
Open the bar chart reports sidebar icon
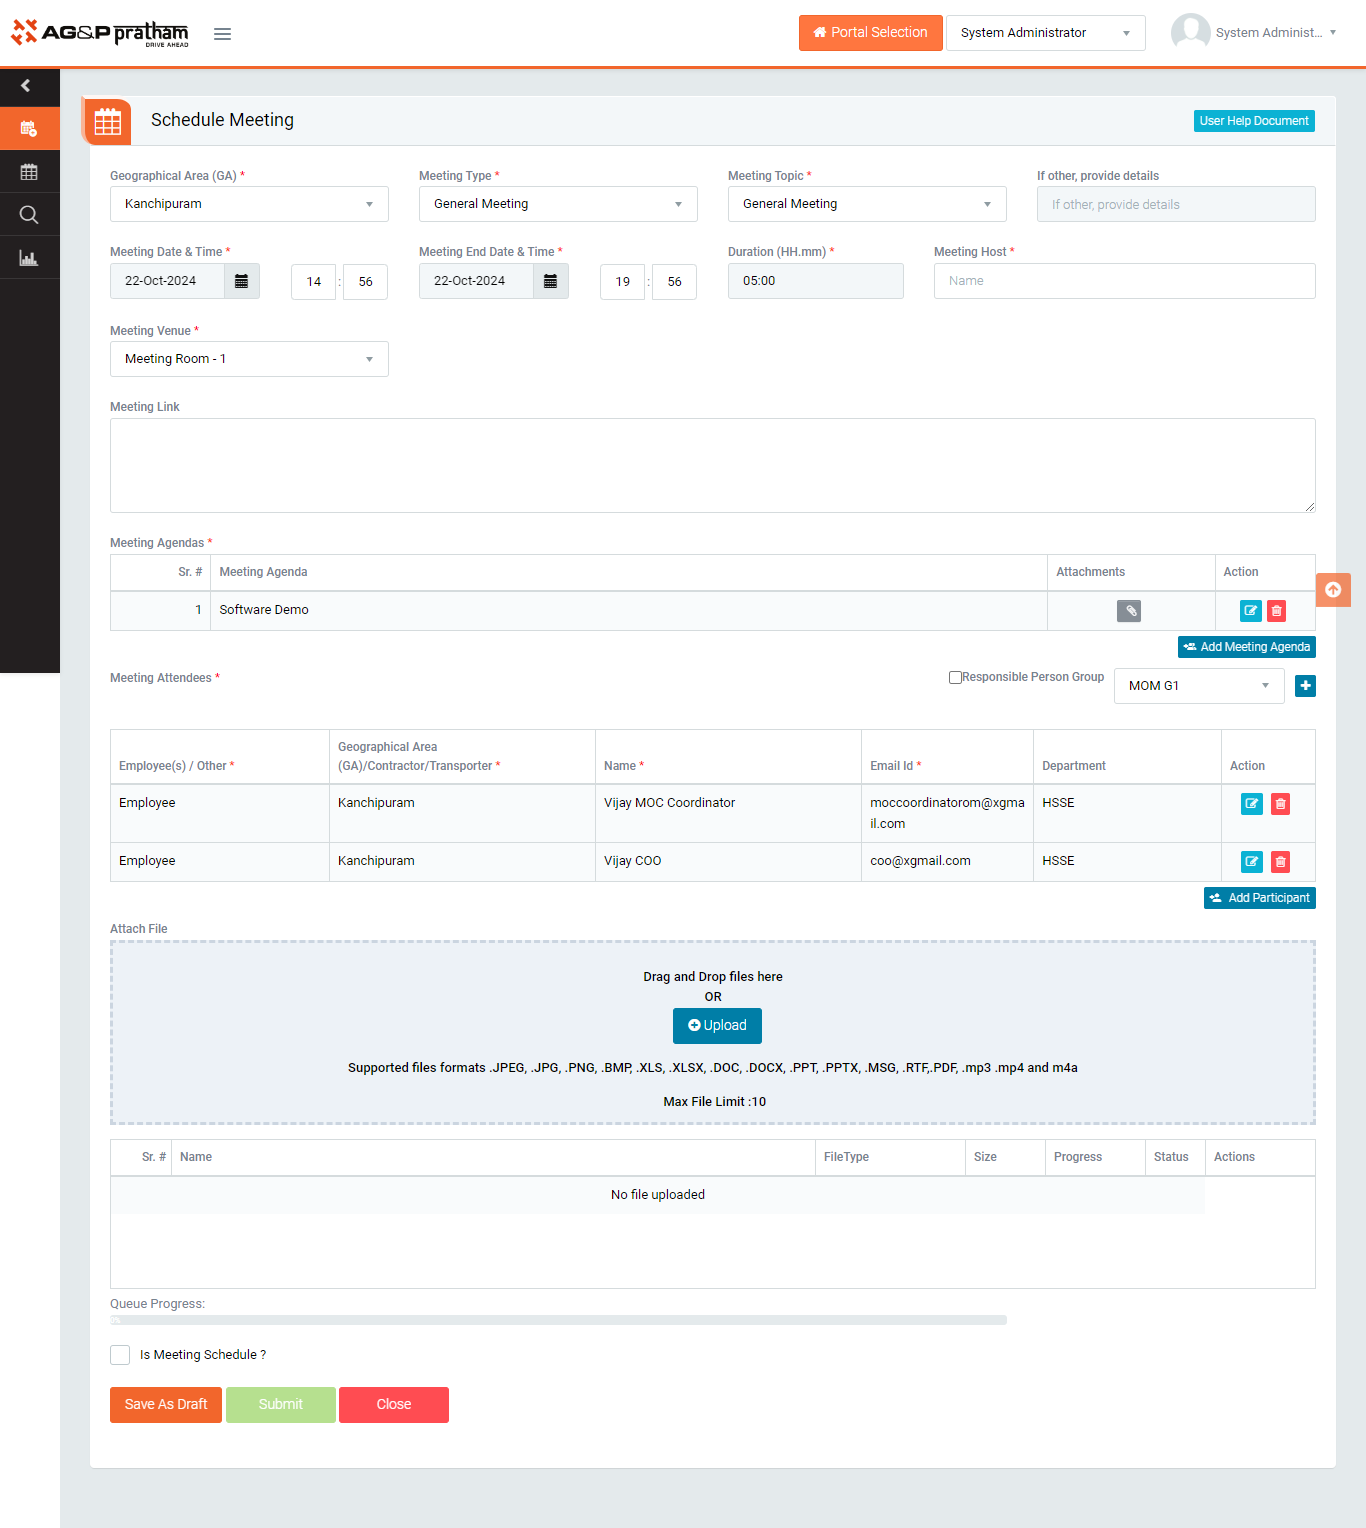coord(29,258)
